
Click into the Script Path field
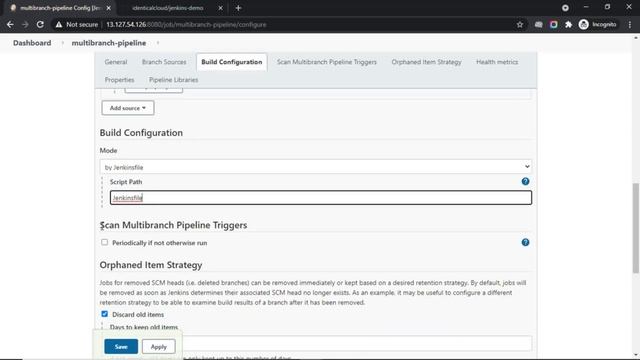(x=321, y=198)
